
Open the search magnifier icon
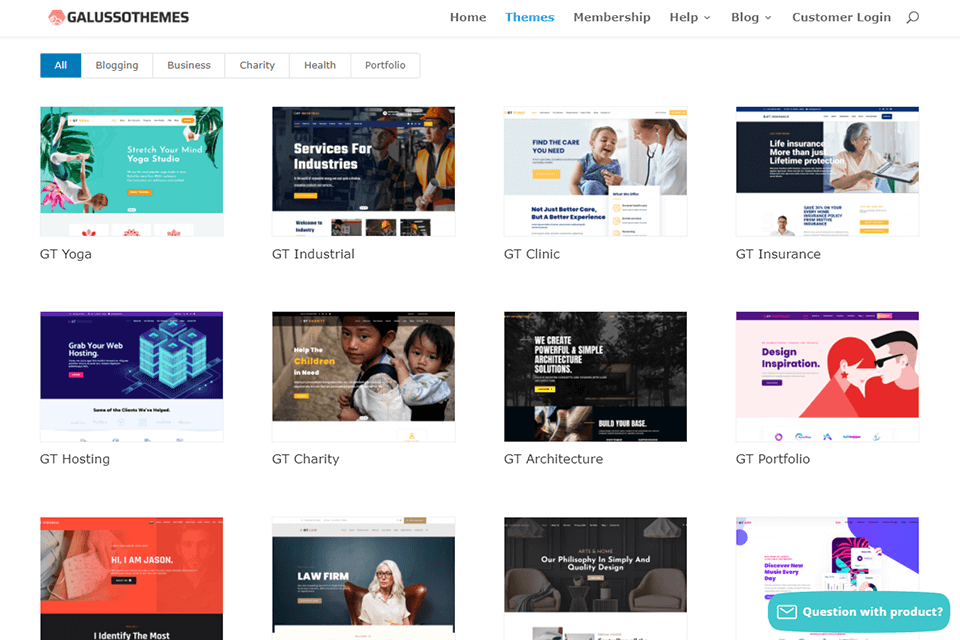click(x=913, y=17)
